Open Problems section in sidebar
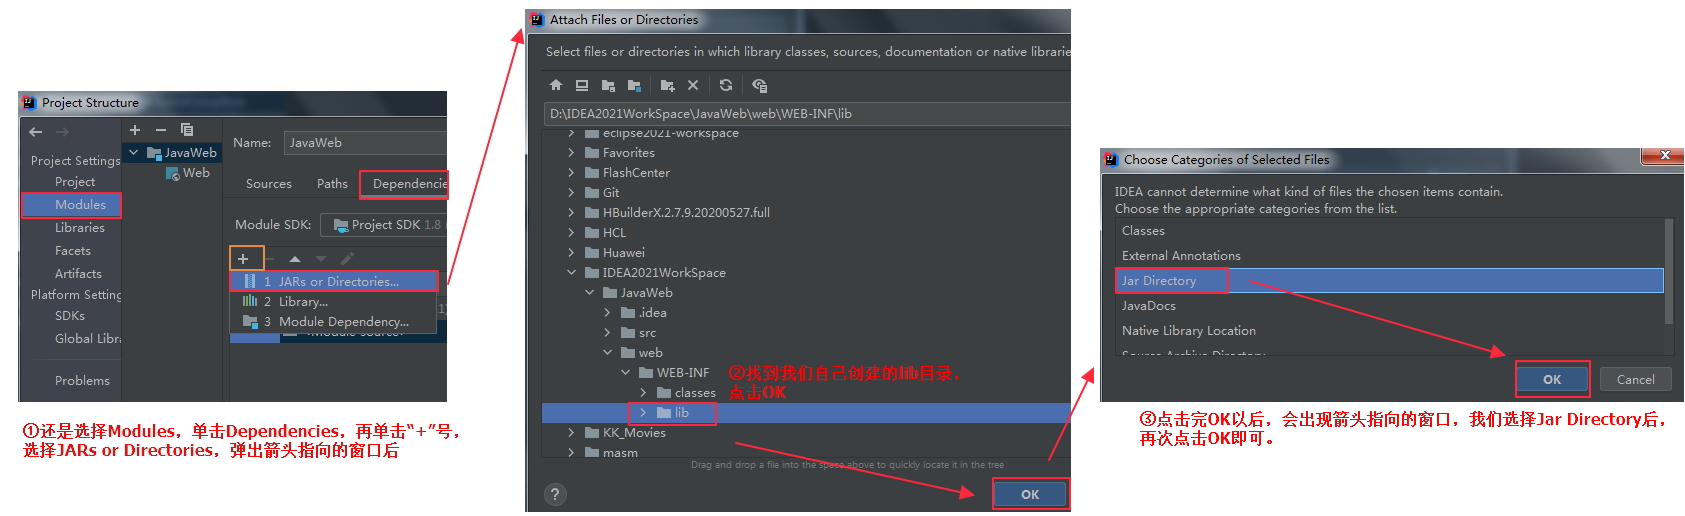 pyautogui.click(x=82, y=381)
